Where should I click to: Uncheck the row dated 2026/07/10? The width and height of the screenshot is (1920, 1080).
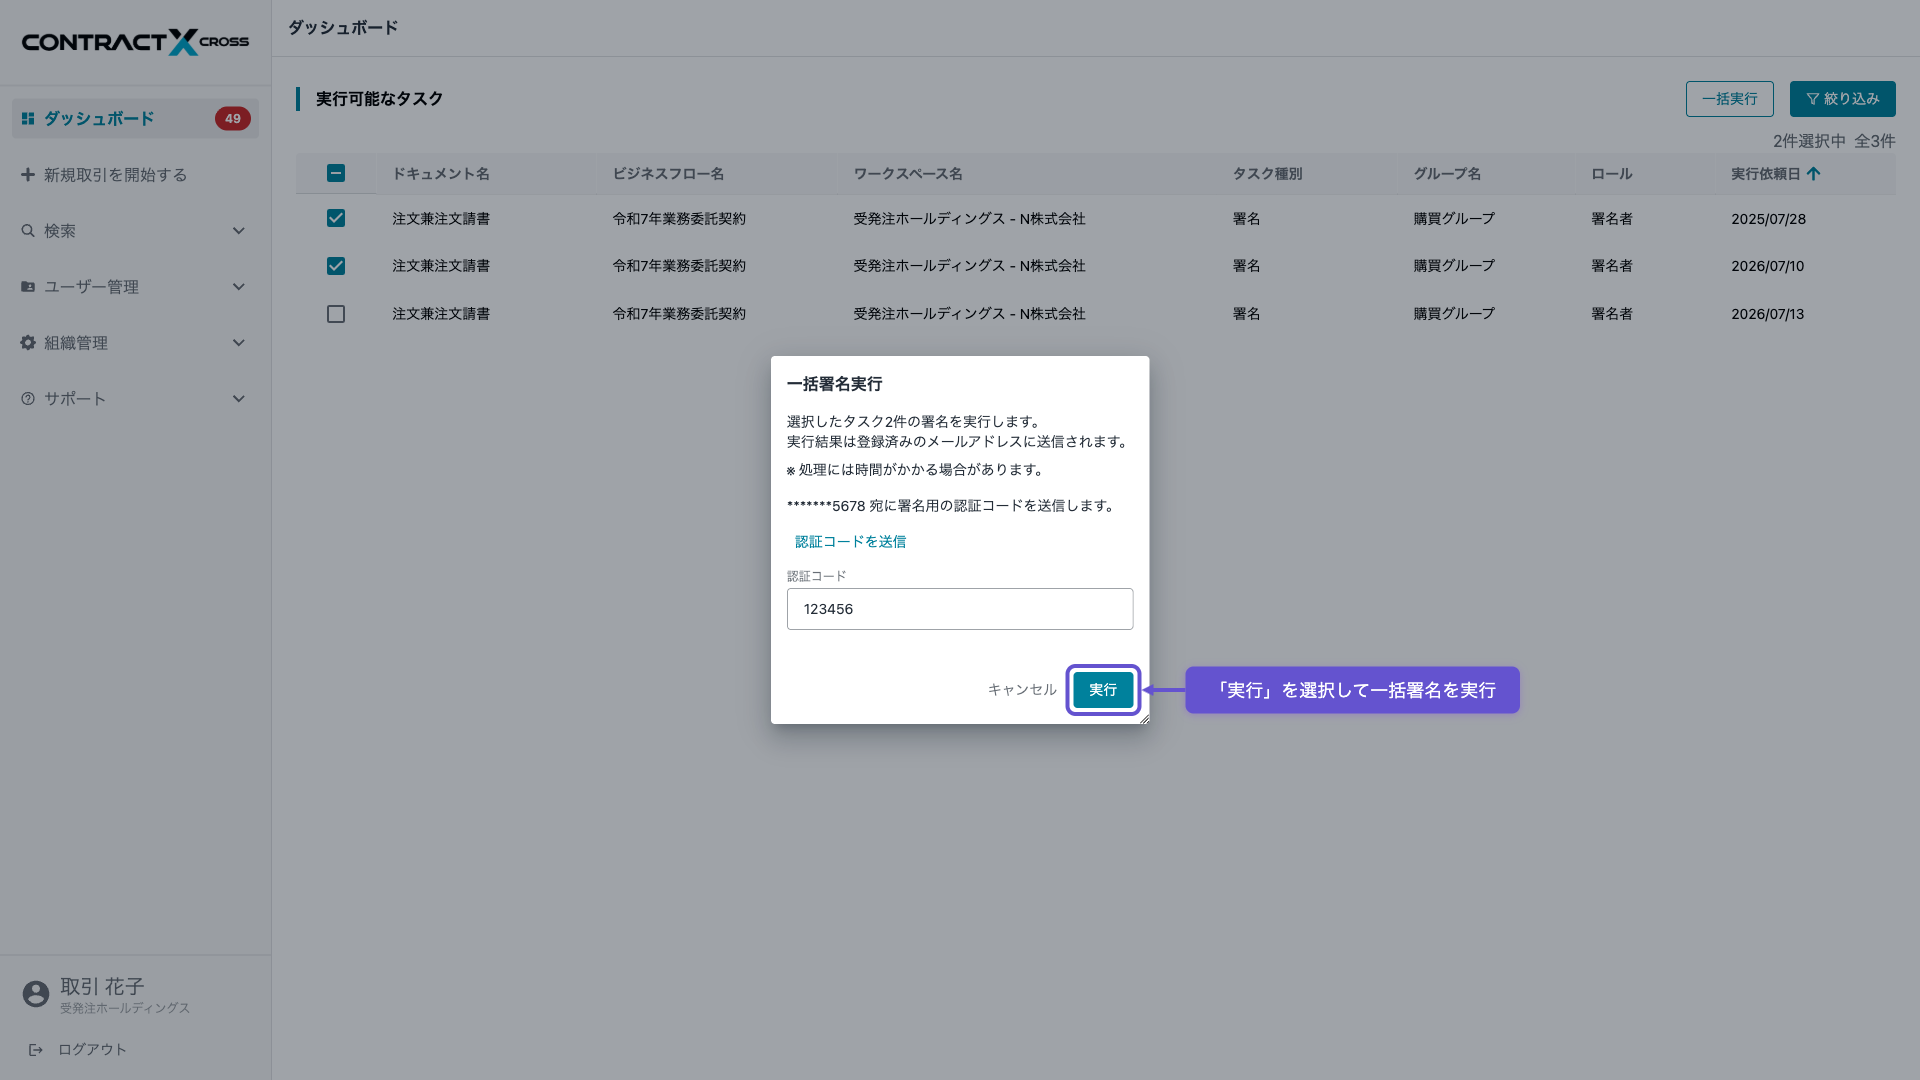[x=336, y=266]
